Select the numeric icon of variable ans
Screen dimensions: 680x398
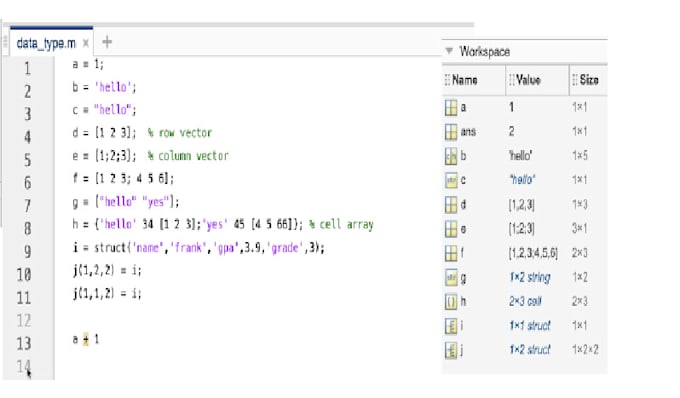451,132
